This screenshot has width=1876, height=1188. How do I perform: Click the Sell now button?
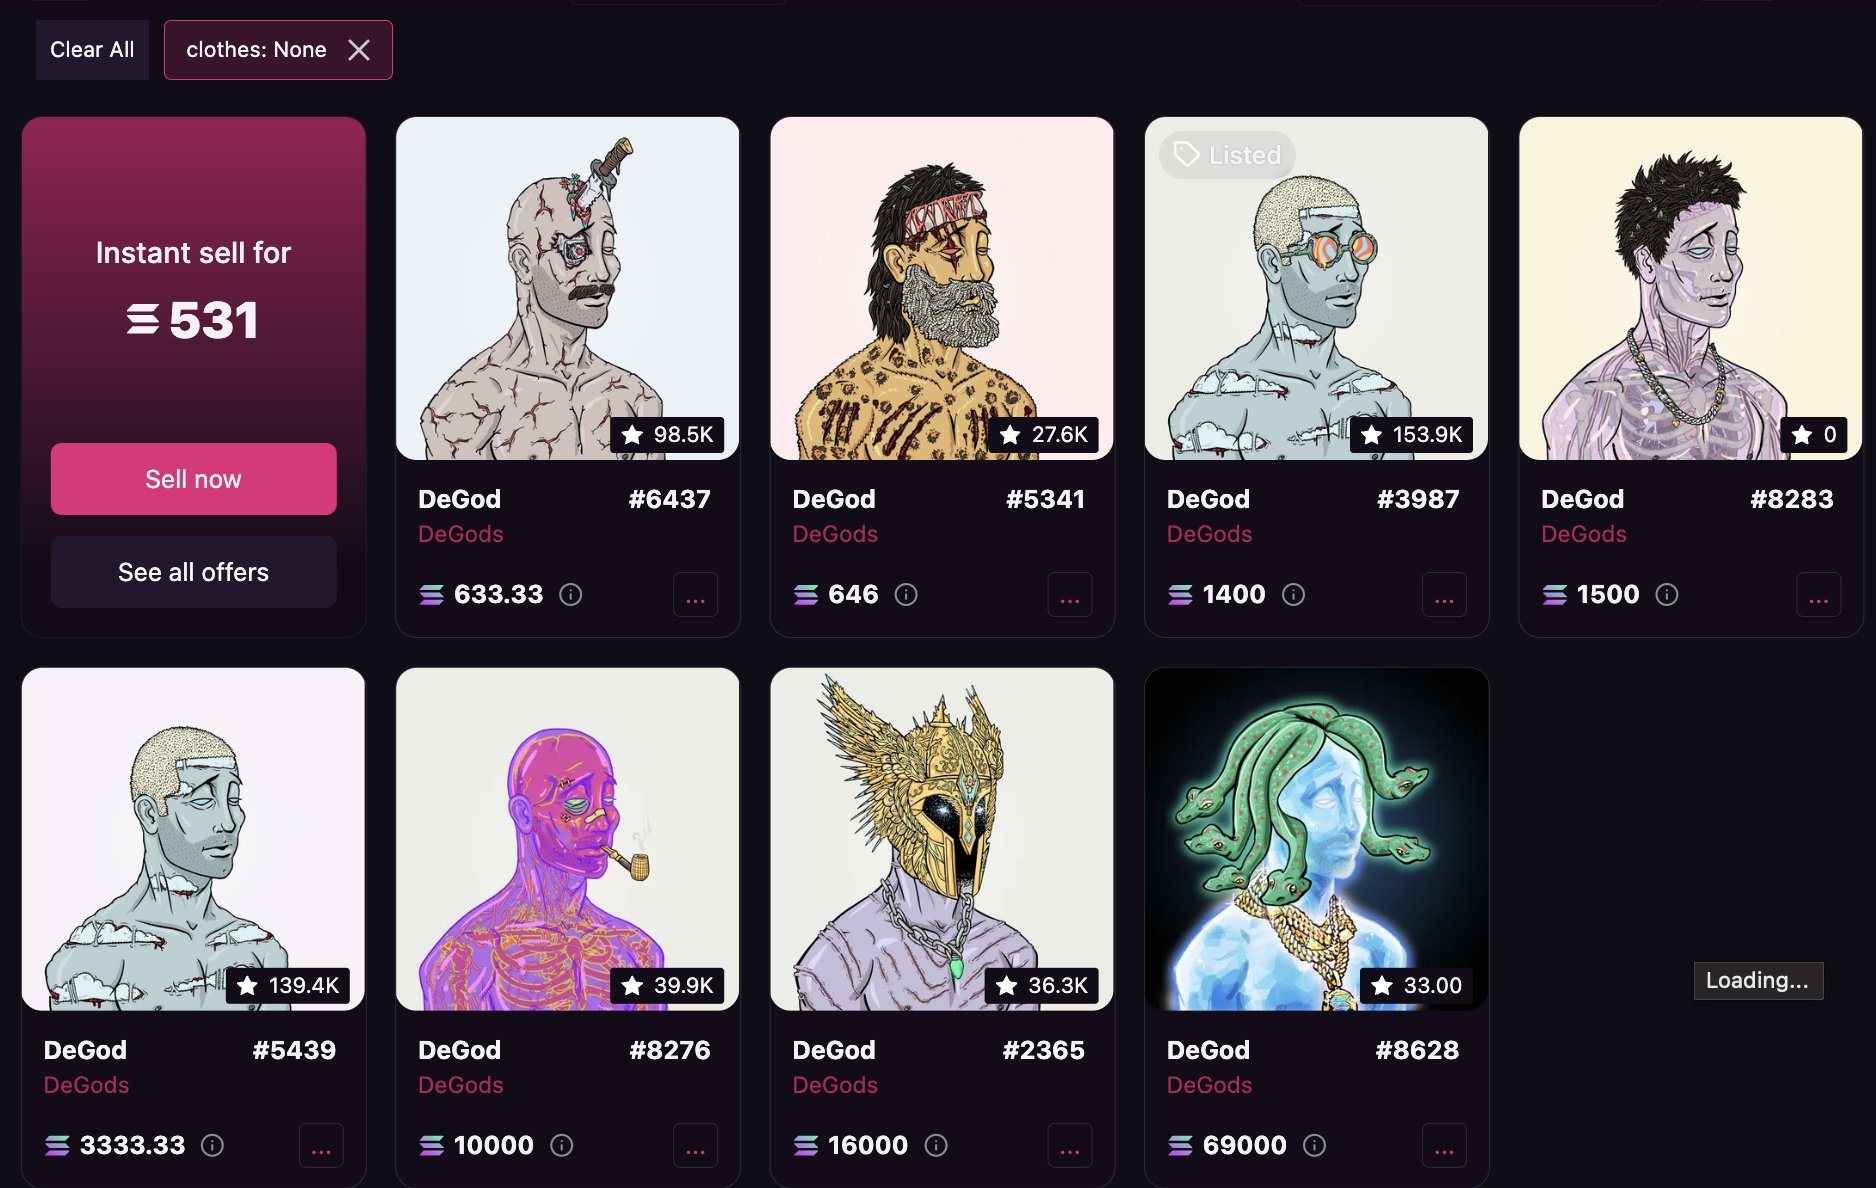coord(193,479)
